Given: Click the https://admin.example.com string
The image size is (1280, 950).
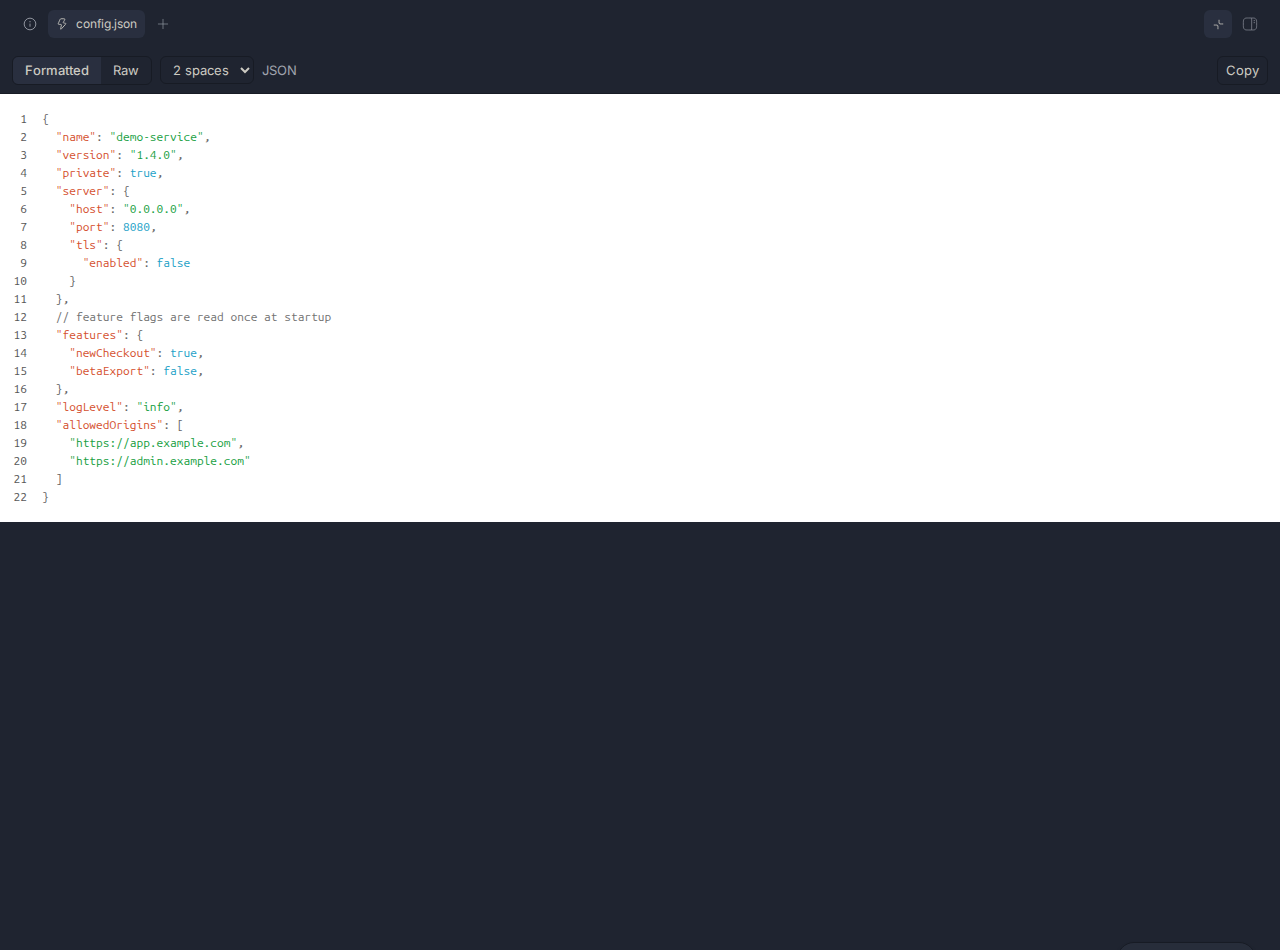Looking at the screenshot, I should 160,461.
